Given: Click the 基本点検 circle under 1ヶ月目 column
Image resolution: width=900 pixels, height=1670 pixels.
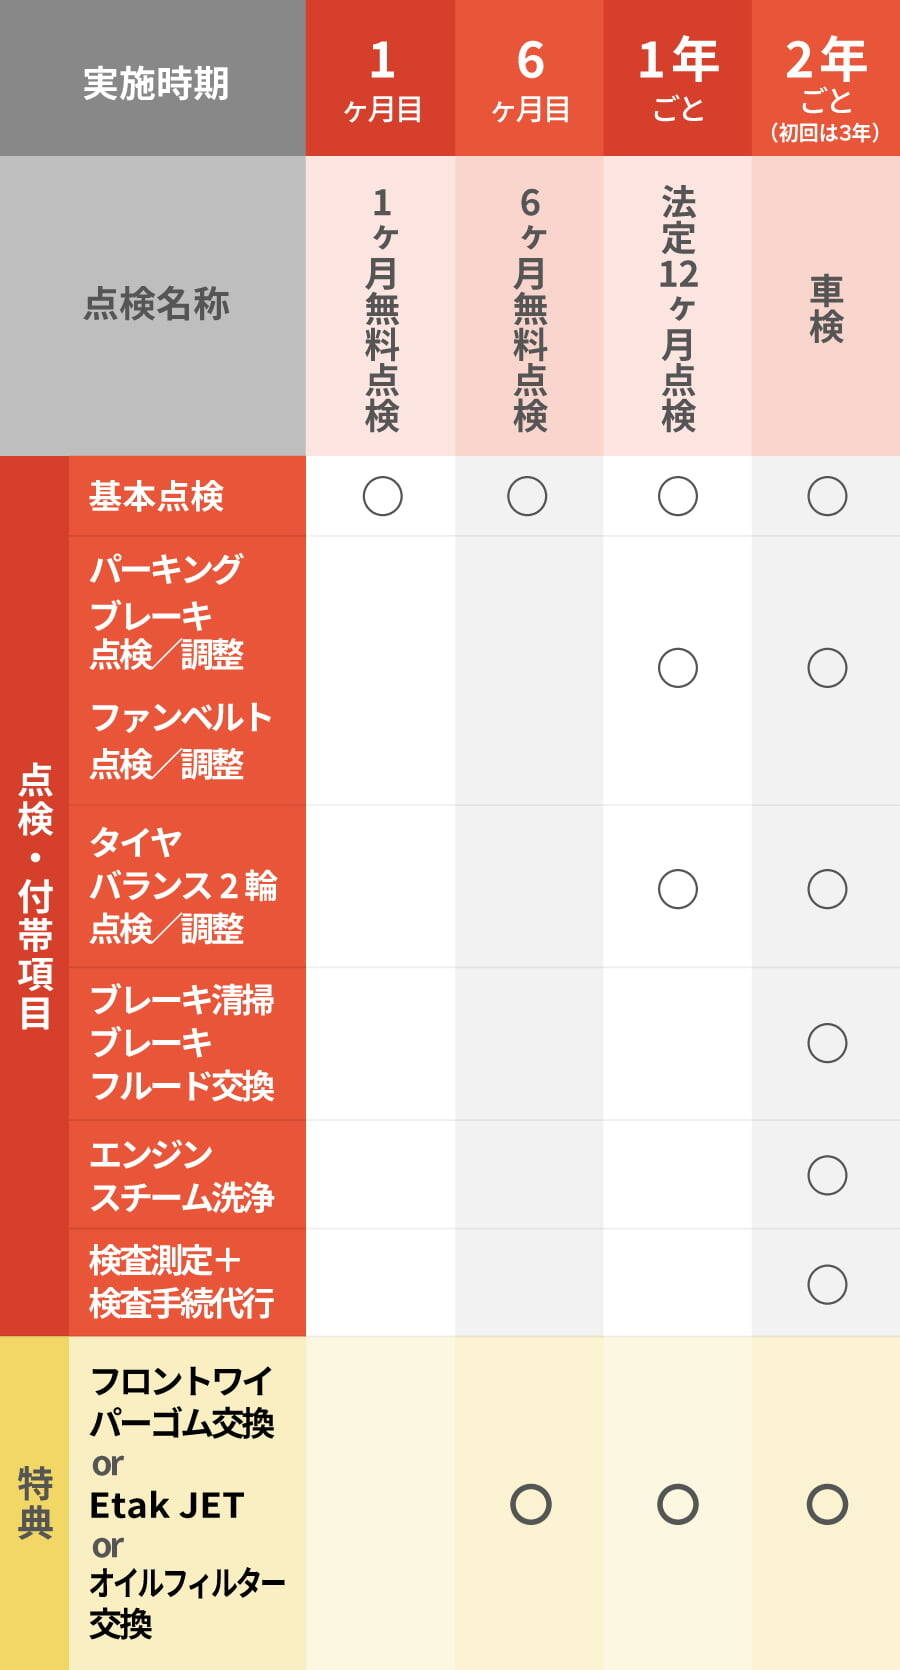Looking at the screenshot, I should [382, 496].
